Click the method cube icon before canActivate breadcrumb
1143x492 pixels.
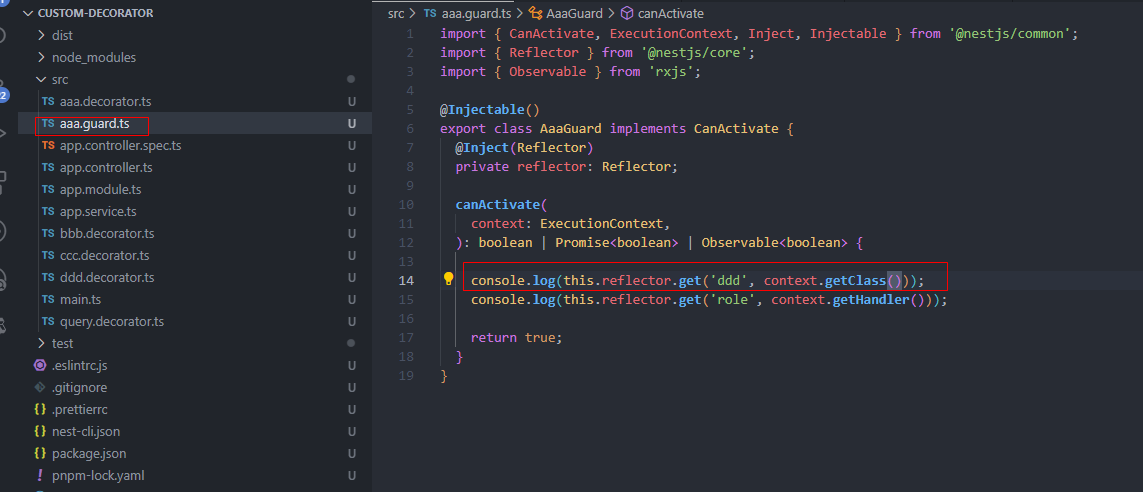626,13
